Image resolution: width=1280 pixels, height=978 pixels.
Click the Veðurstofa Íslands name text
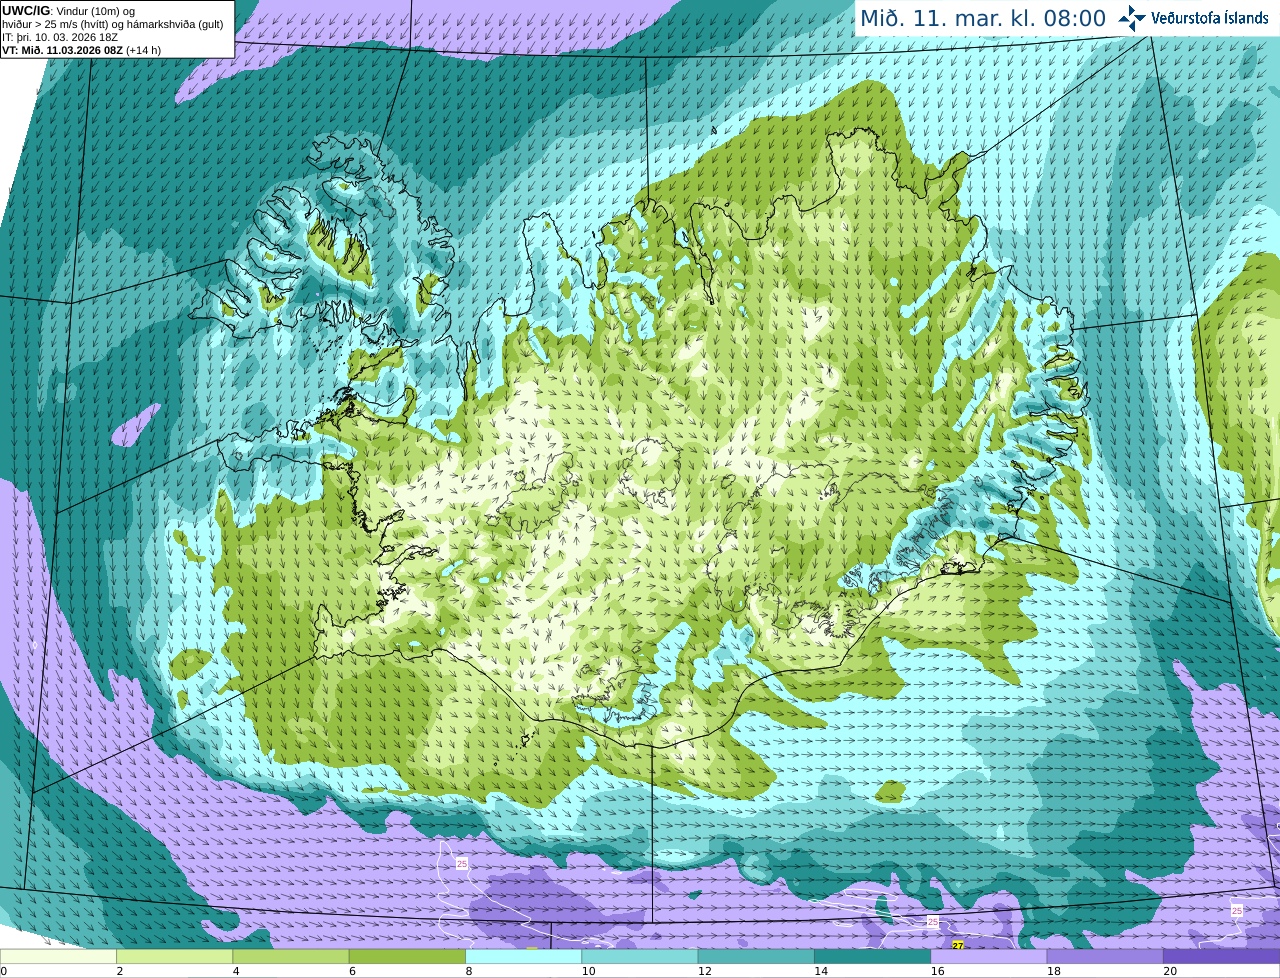(1210, 18)
